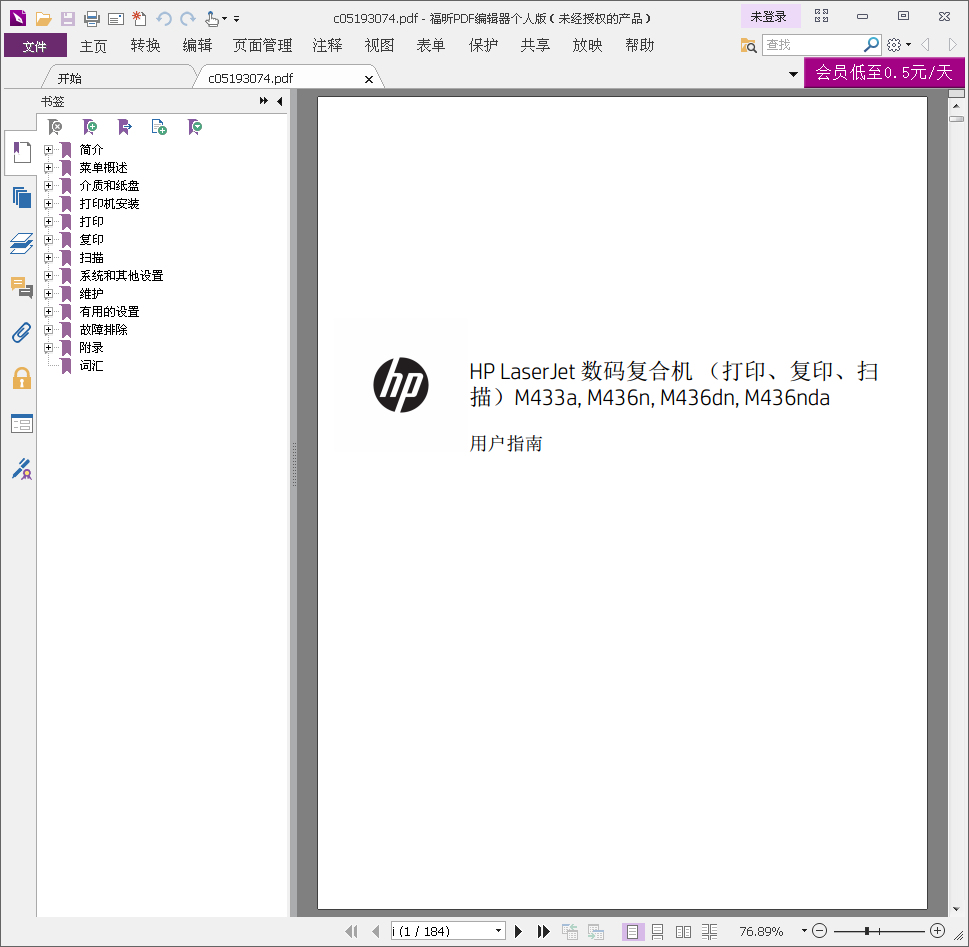Open the page number dropdown

pyautogui.click(x=498, y=931)
